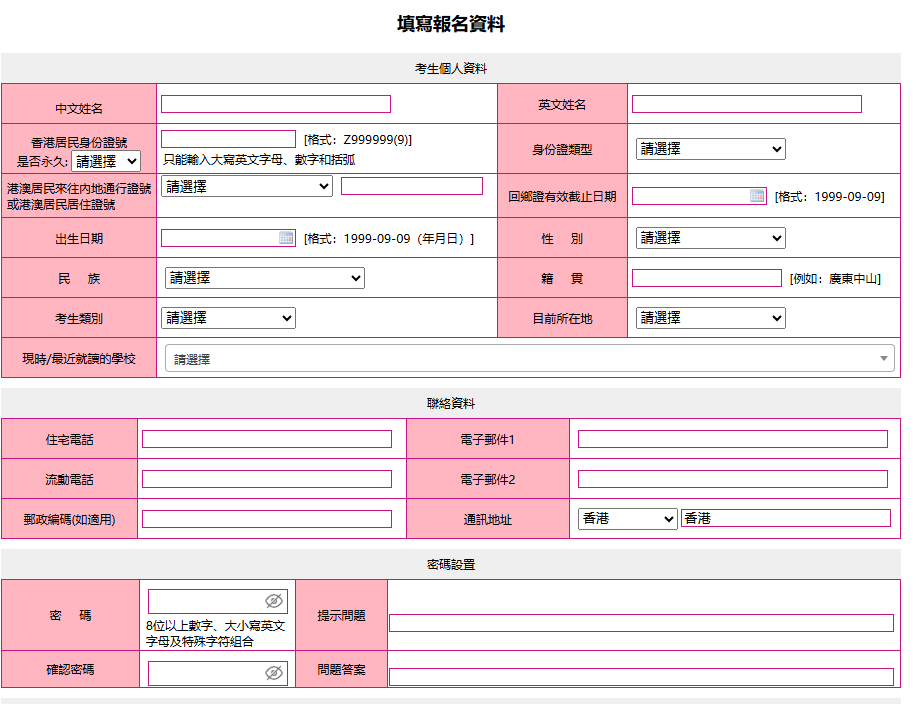The height and width of the screenshot is (704, 924).
Task: Click the 英文姓名 input field
Action: [746, 104]
